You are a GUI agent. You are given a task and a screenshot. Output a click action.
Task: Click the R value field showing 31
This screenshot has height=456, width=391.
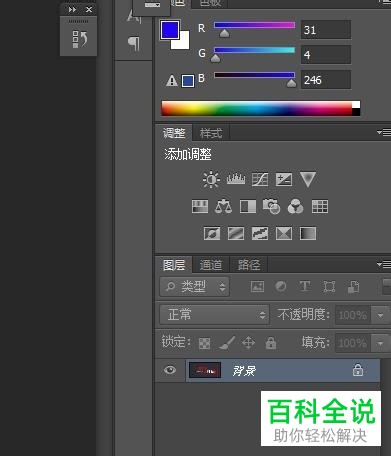326,30
